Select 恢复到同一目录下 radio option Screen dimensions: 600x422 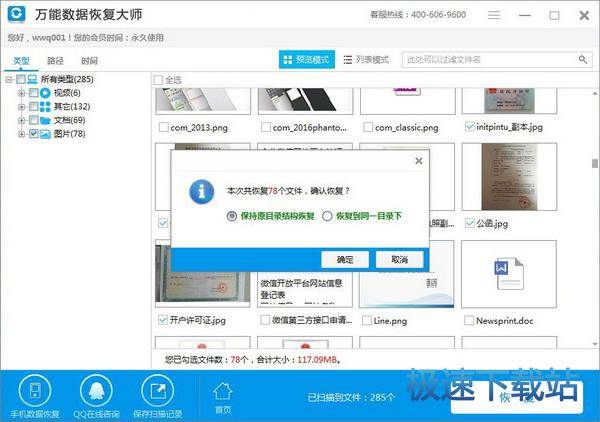tap(327, 216)
